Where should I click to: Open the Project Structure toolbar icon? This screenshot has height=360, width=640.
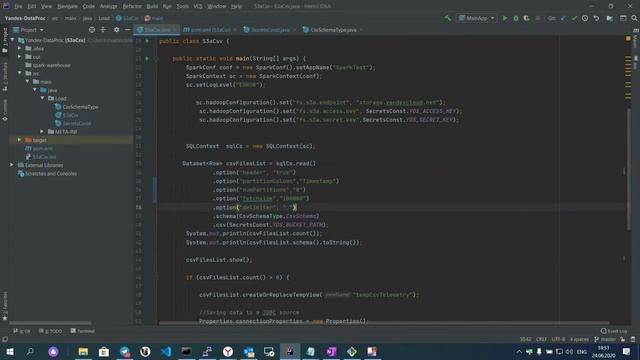tap(609, 18)
